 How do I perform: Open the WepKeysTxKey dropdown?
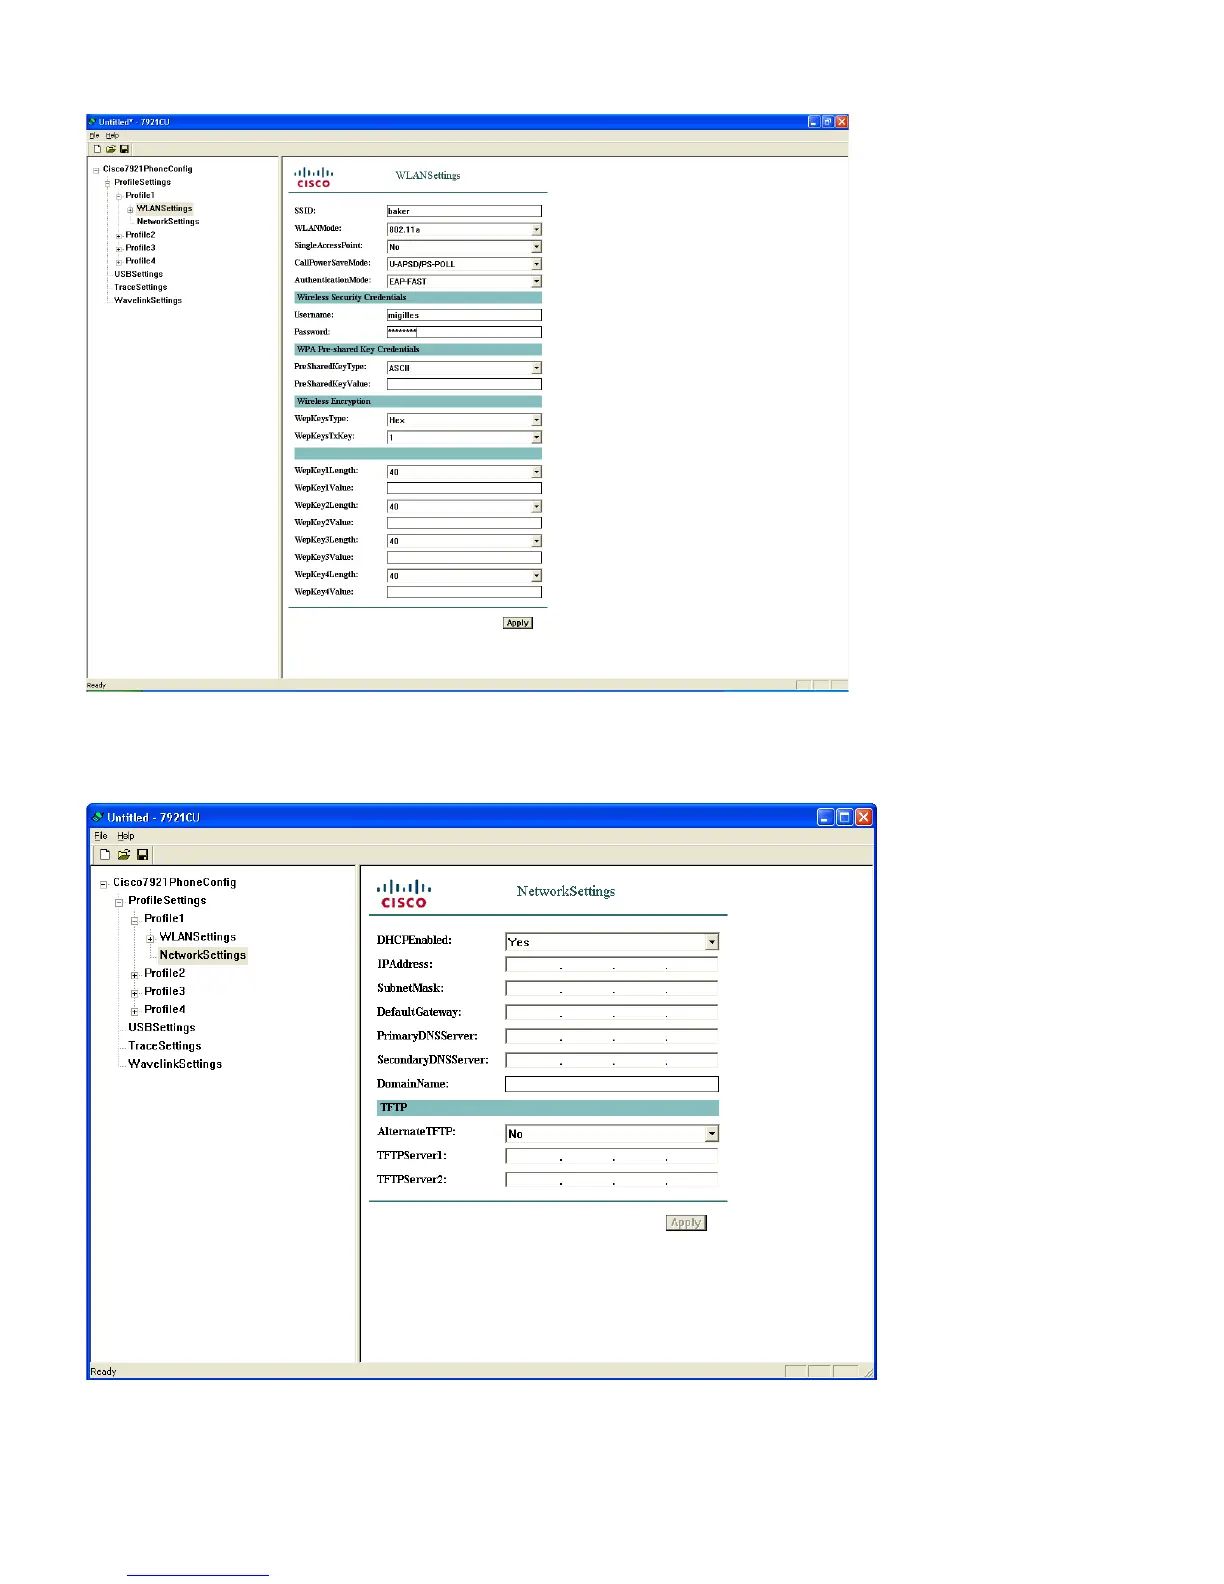coord(537,437)
